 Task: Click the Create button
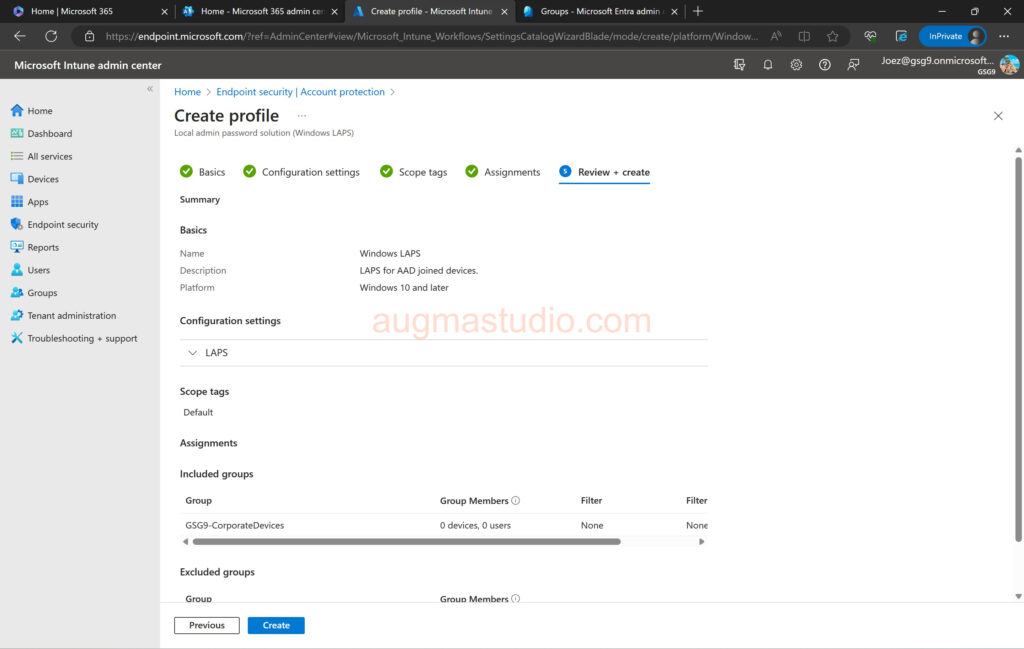click(276, 626)
